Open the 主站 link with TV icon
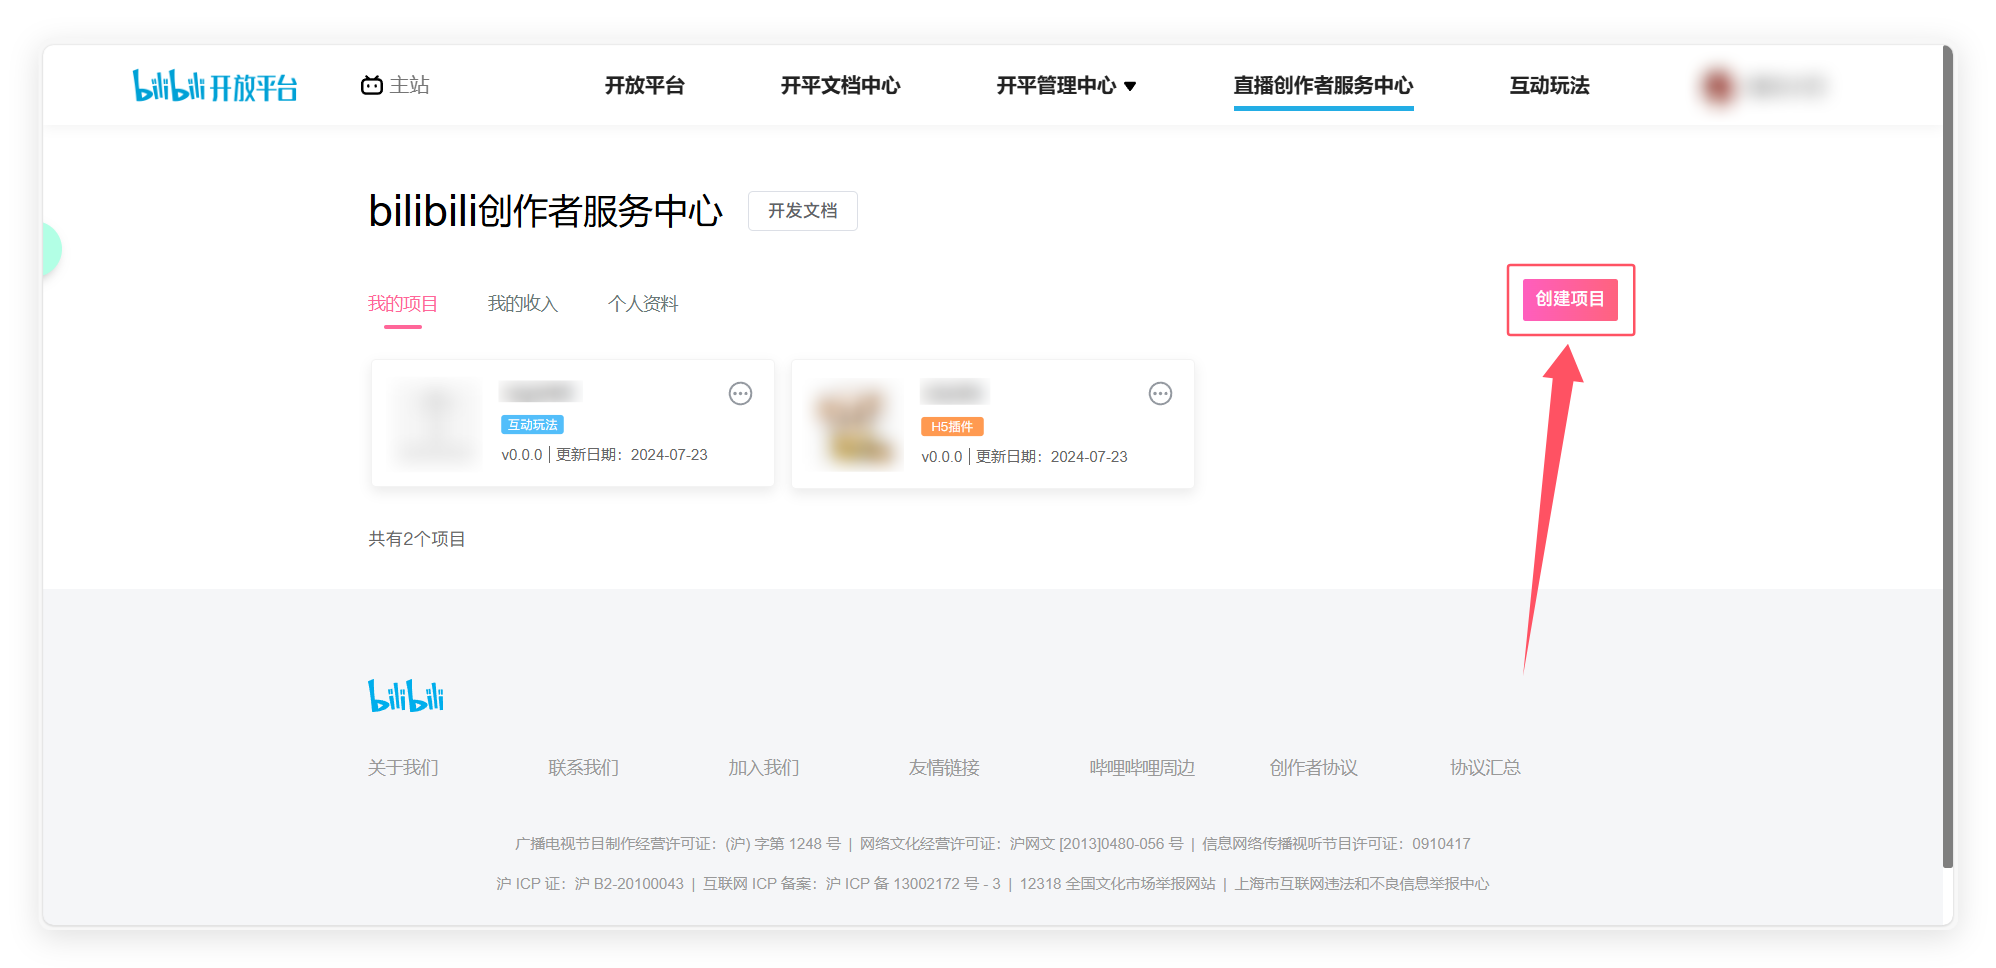 pos(395,85)
